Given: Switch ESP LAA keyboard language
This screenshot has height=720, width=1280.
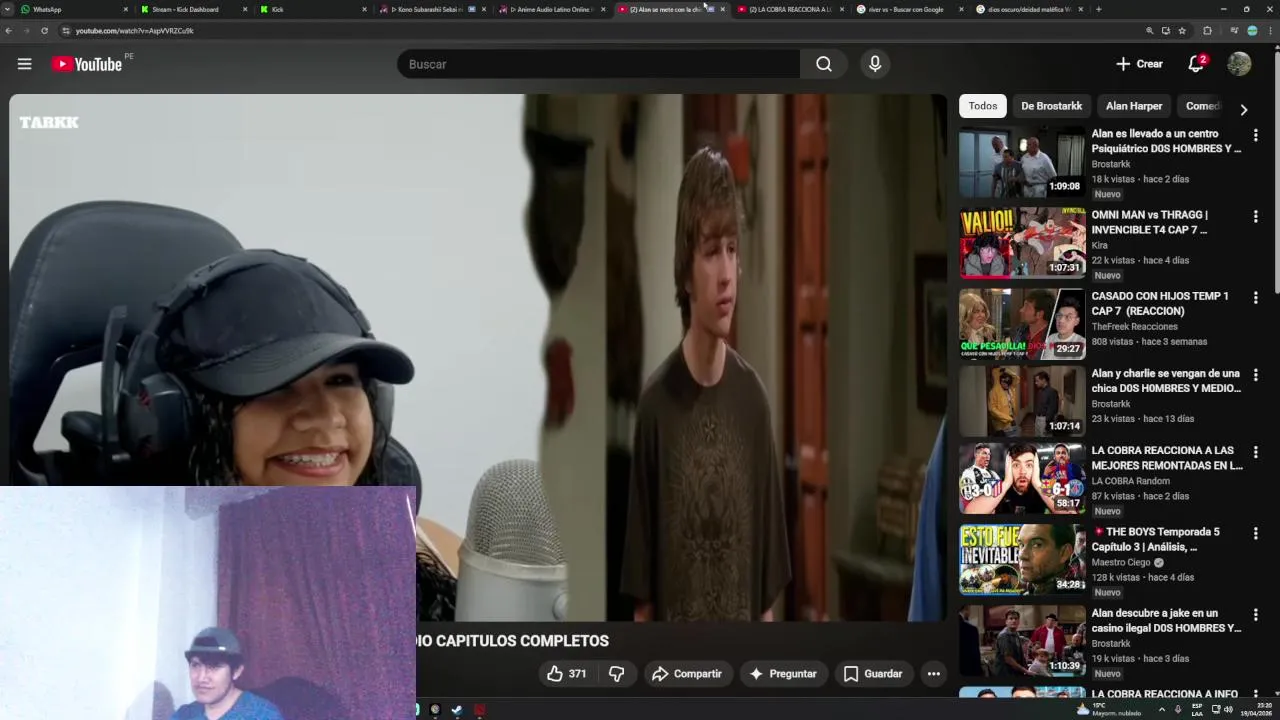Looking at the screenshot, I should 1197,709.
